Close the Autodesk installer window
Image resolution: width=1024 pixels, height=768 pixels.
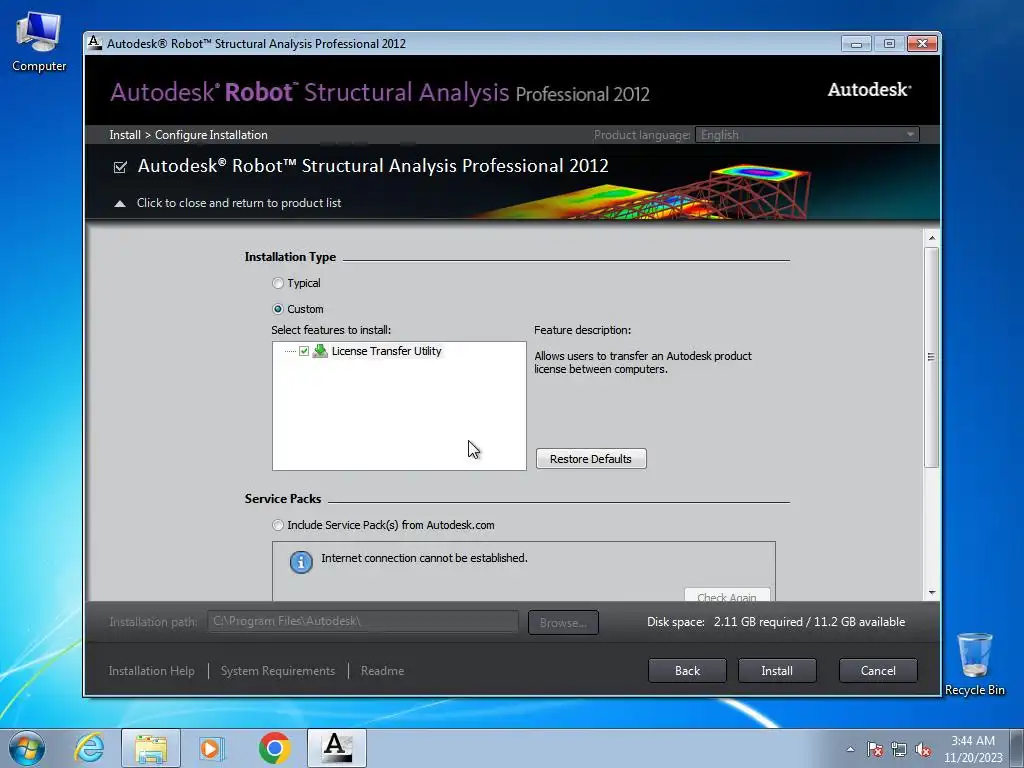[922, 44]
